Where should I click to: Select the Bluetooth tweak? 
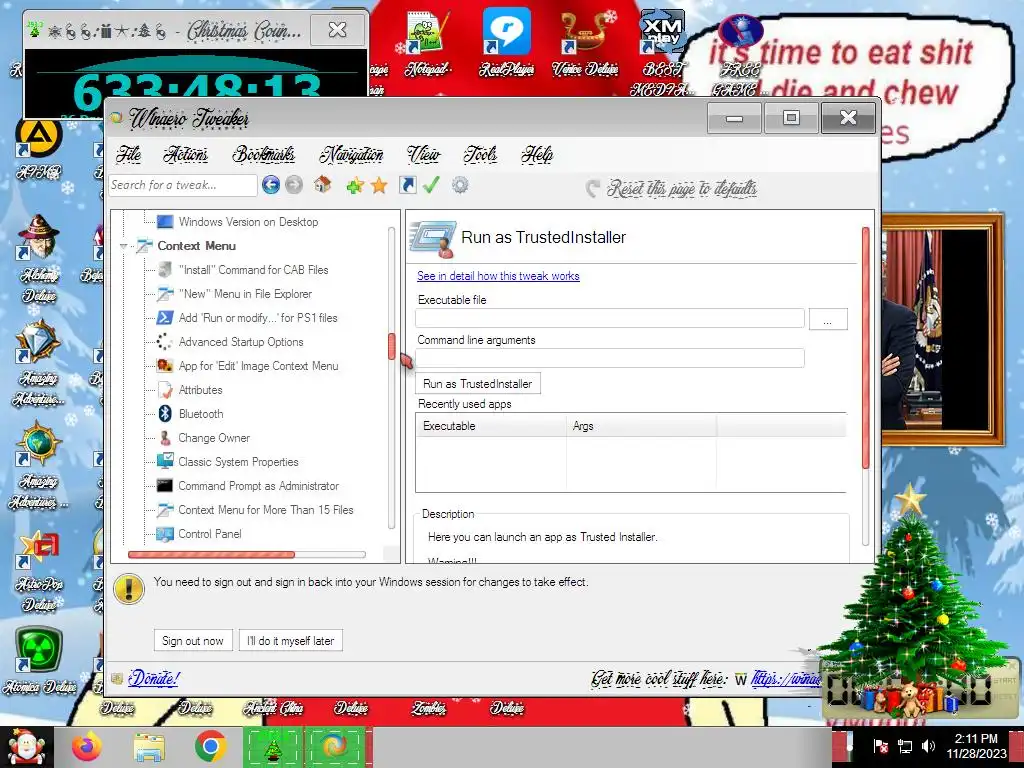point(200,414)
